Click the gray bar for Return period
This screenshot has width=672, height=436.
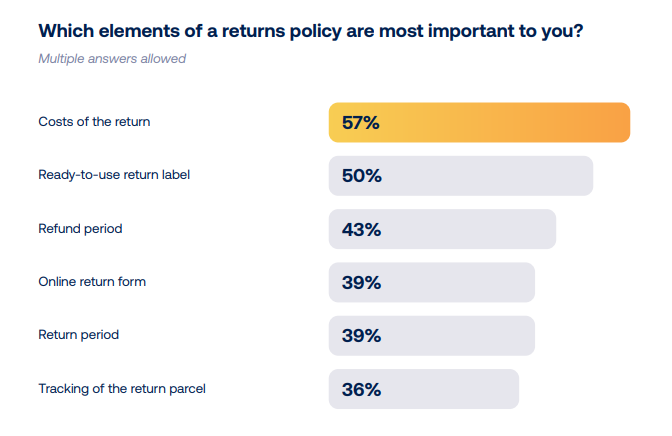[450, 336]
